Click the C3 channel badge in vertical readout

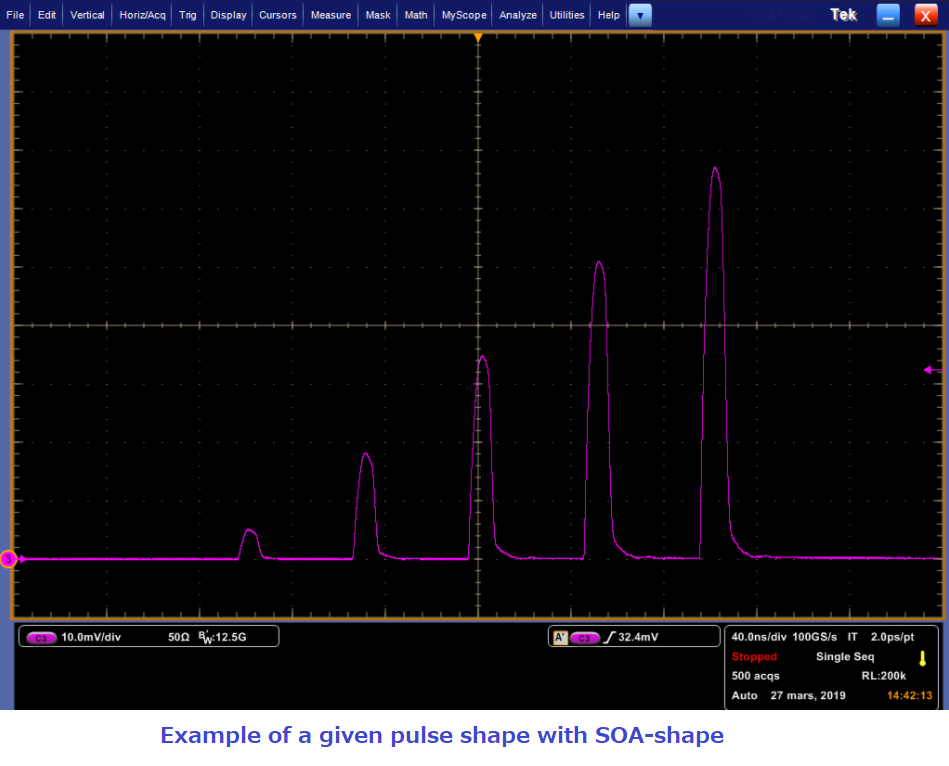click(x=41, y=637)
